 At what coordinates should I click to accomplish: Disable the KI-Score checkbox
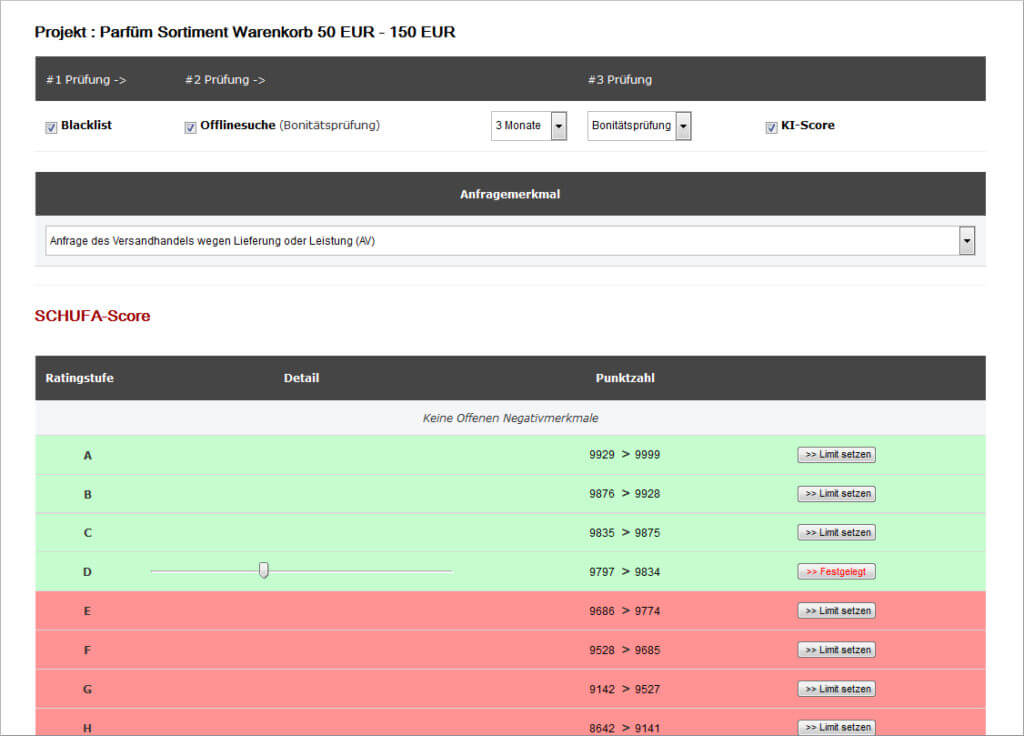pyautogui.click(x=771, y=128)
